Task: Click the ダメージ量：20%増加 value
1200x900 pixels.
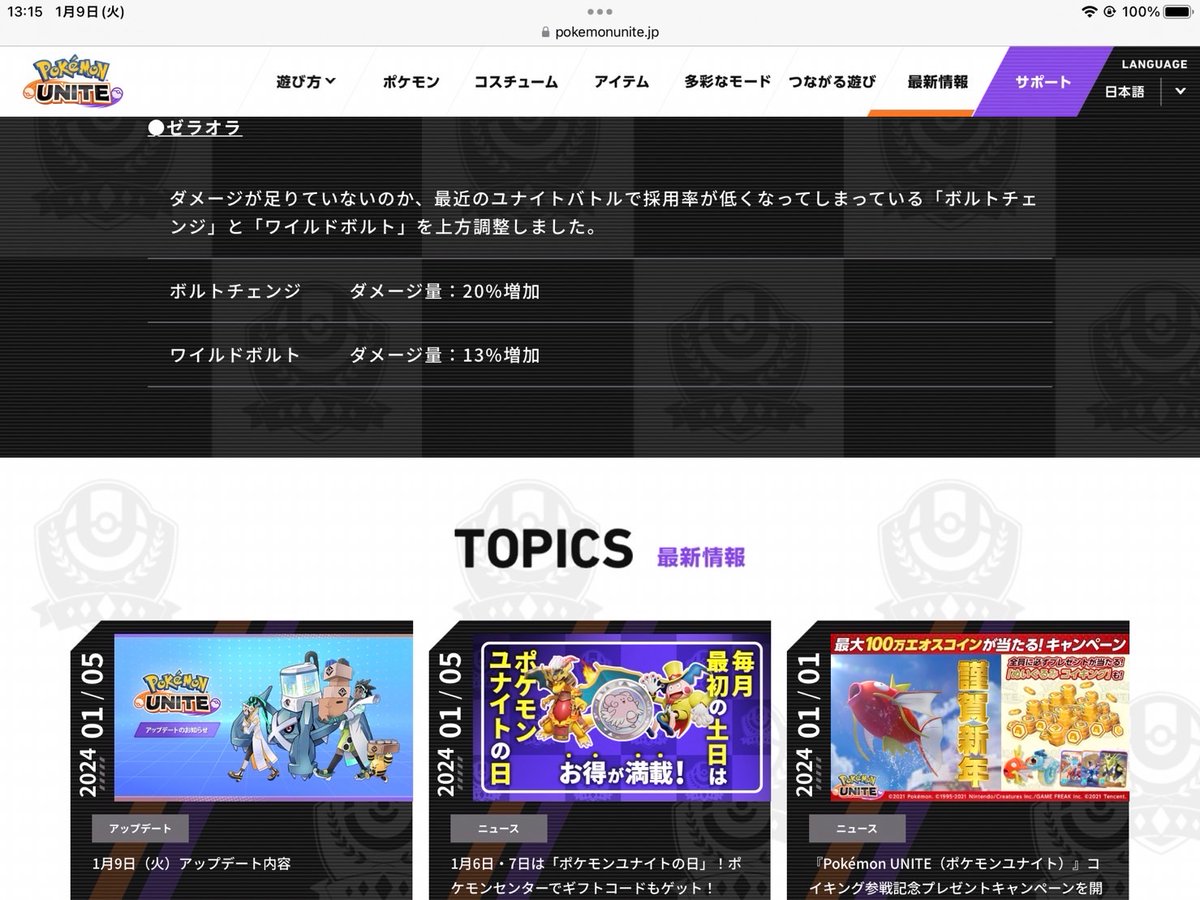Action: (x=445, y=291)
